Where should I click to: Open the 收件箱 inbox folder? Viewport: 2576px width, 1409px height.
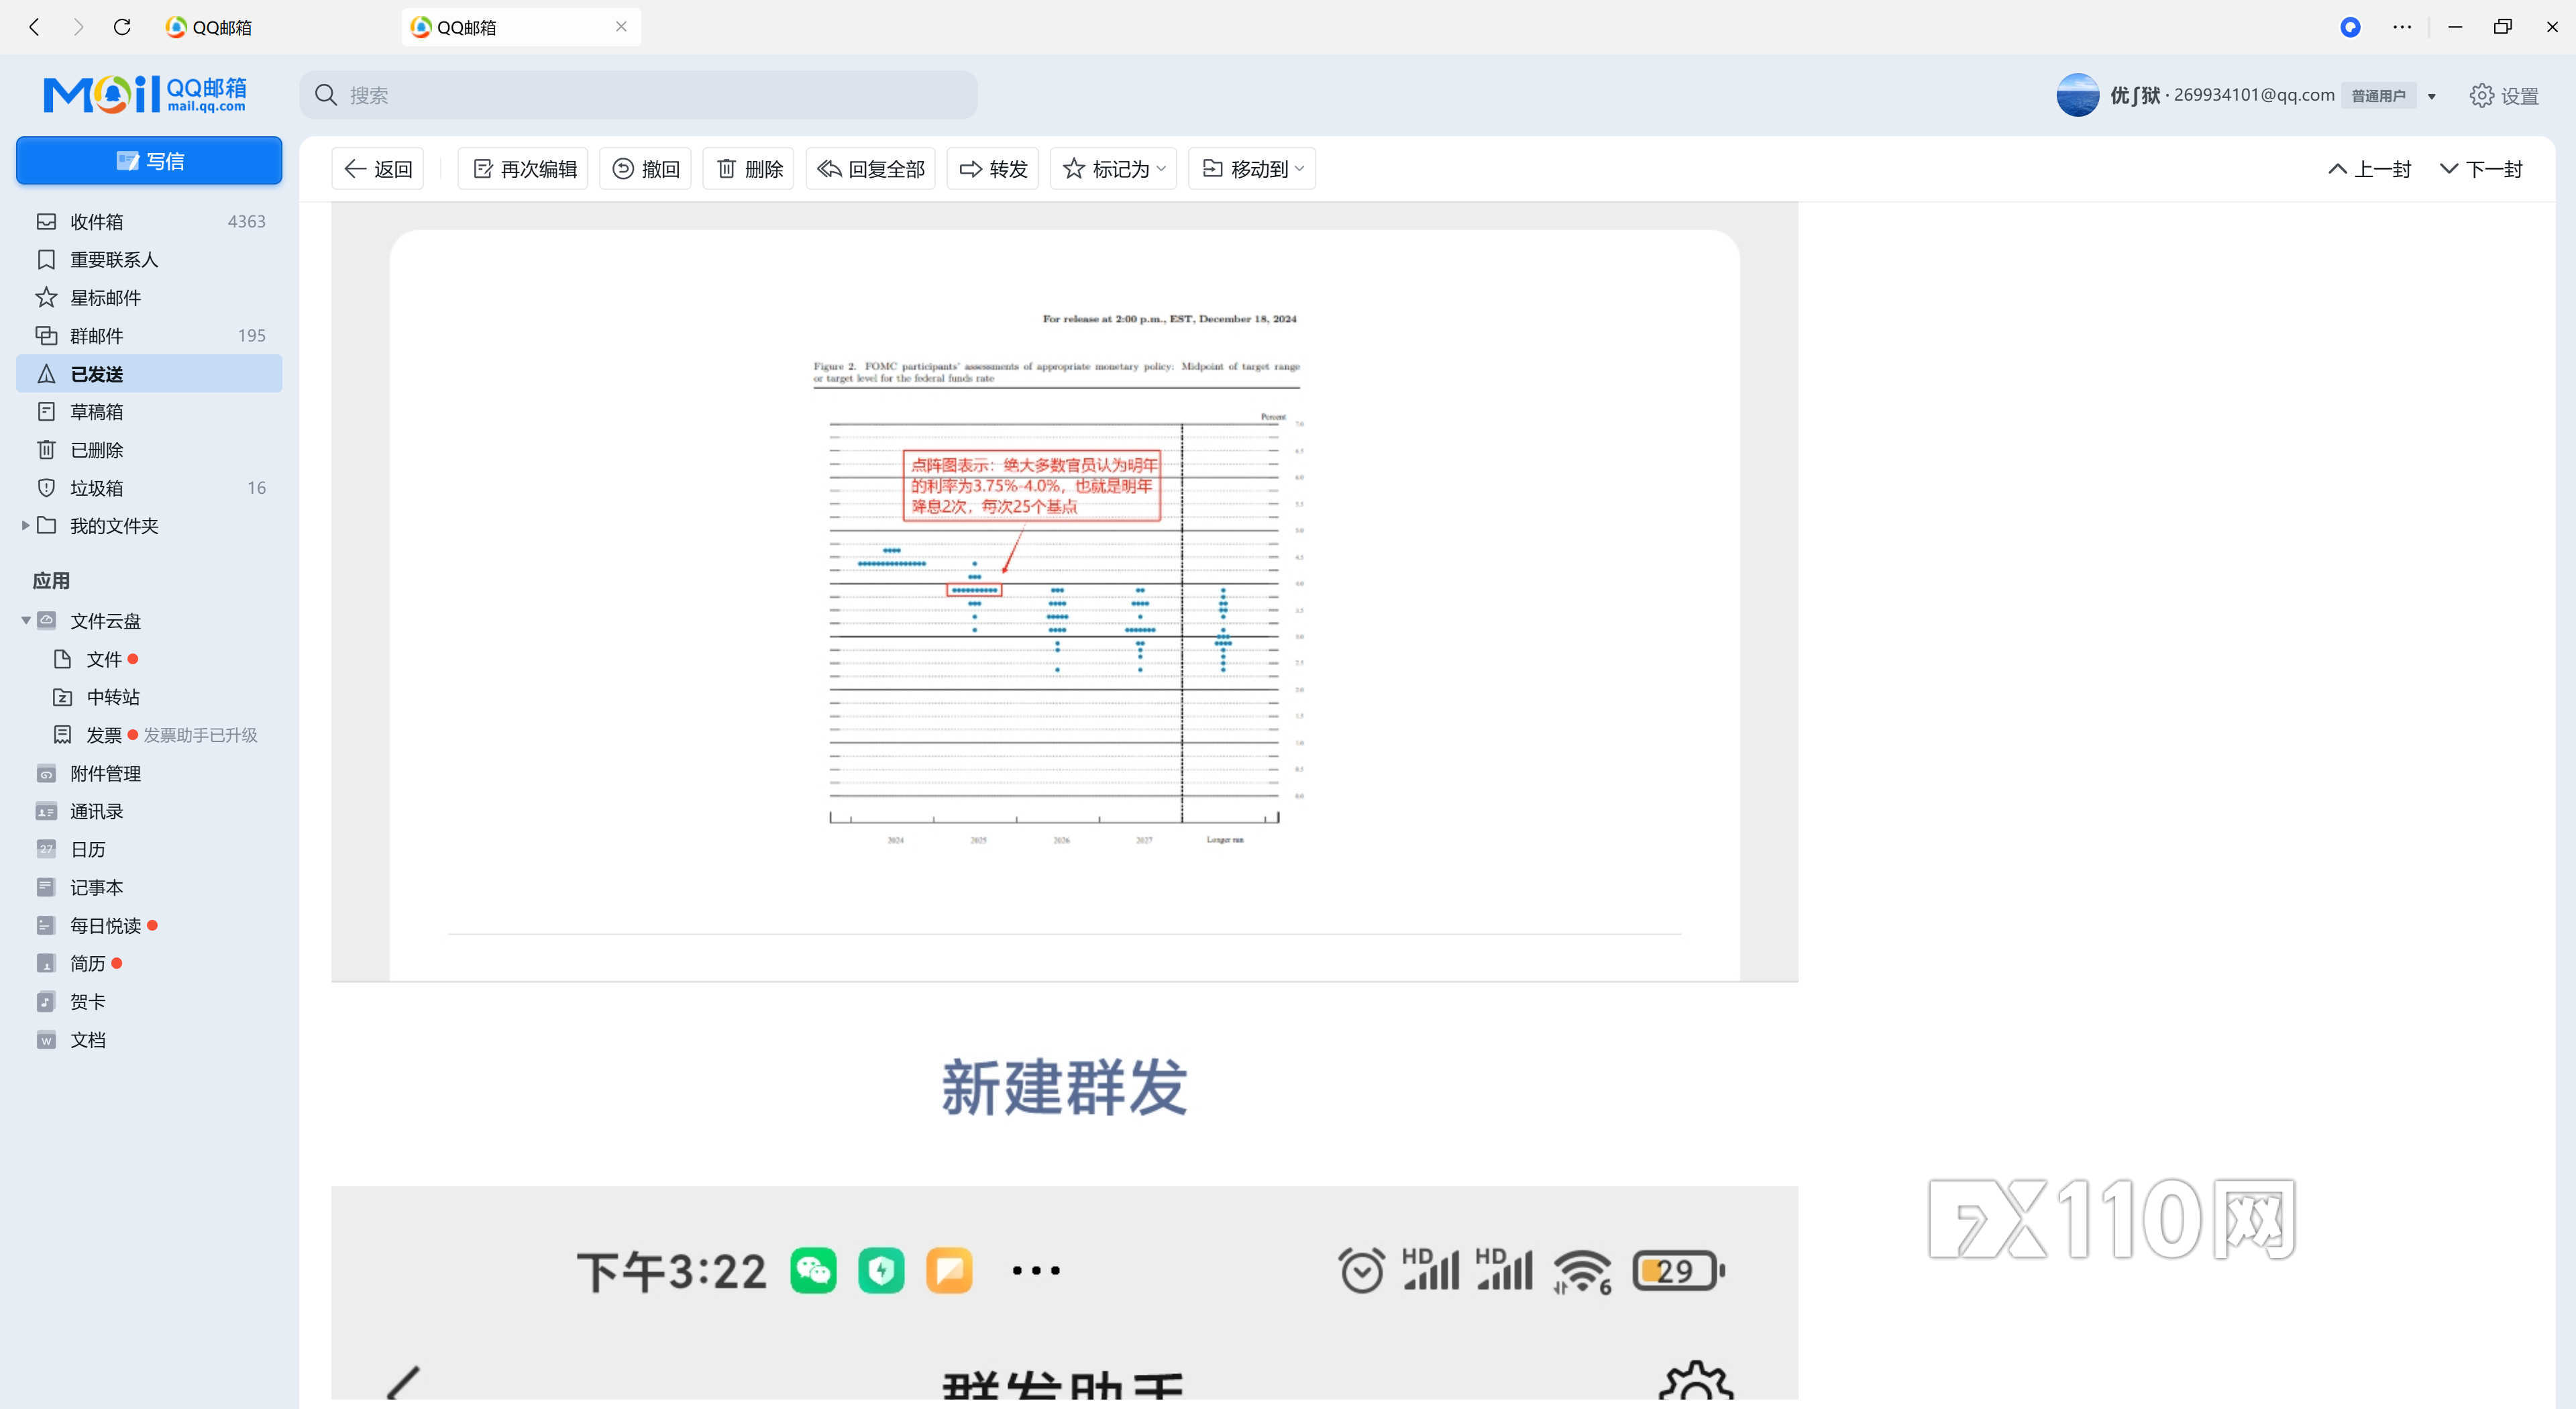(x=149, y=221)
